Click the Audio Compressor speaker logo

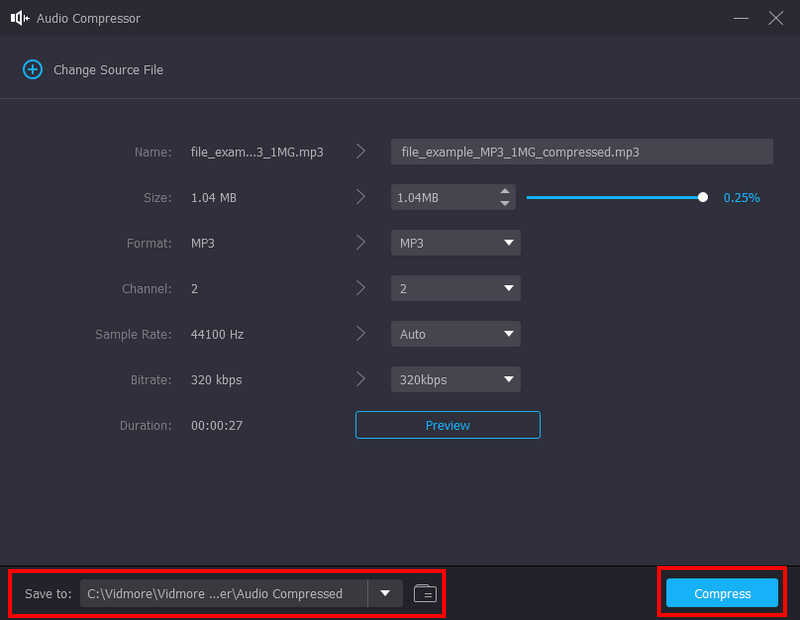point(20,18)
